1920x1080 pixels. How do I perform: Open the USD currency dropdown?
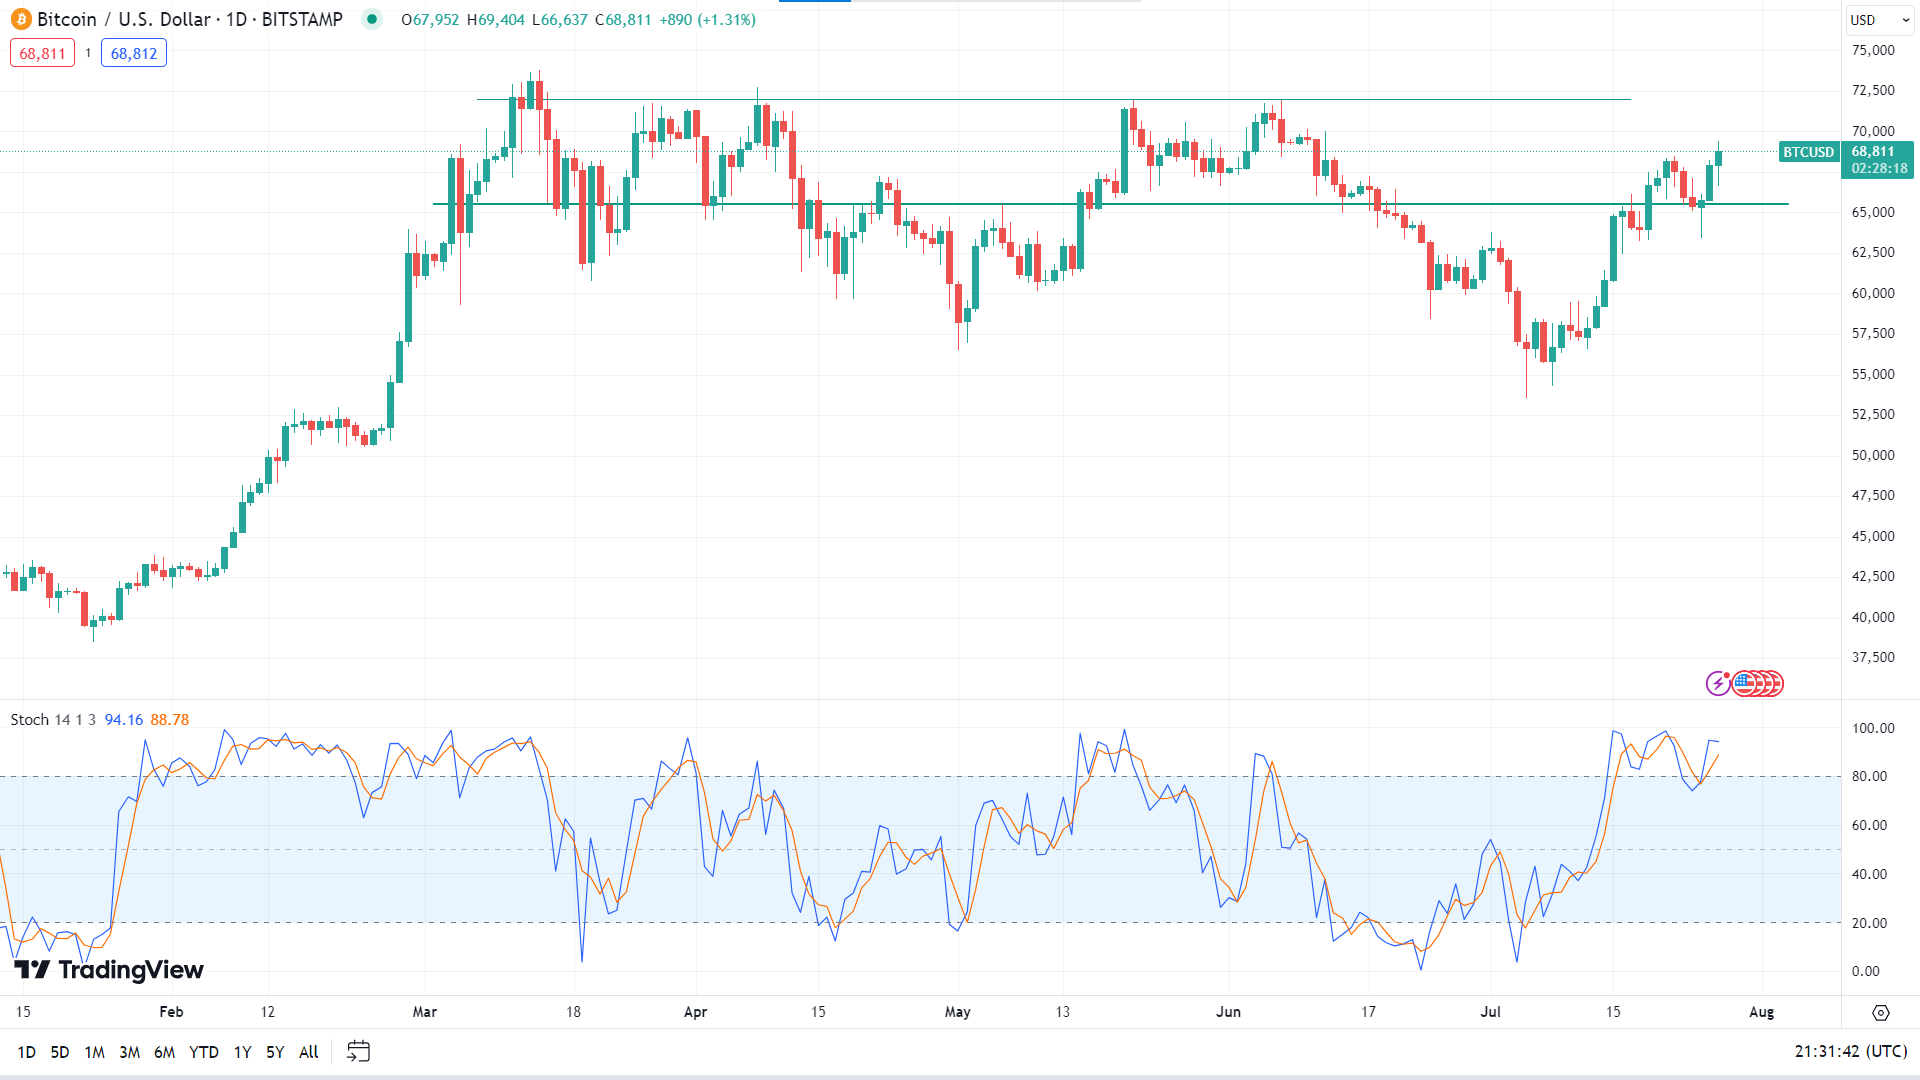1879,19
